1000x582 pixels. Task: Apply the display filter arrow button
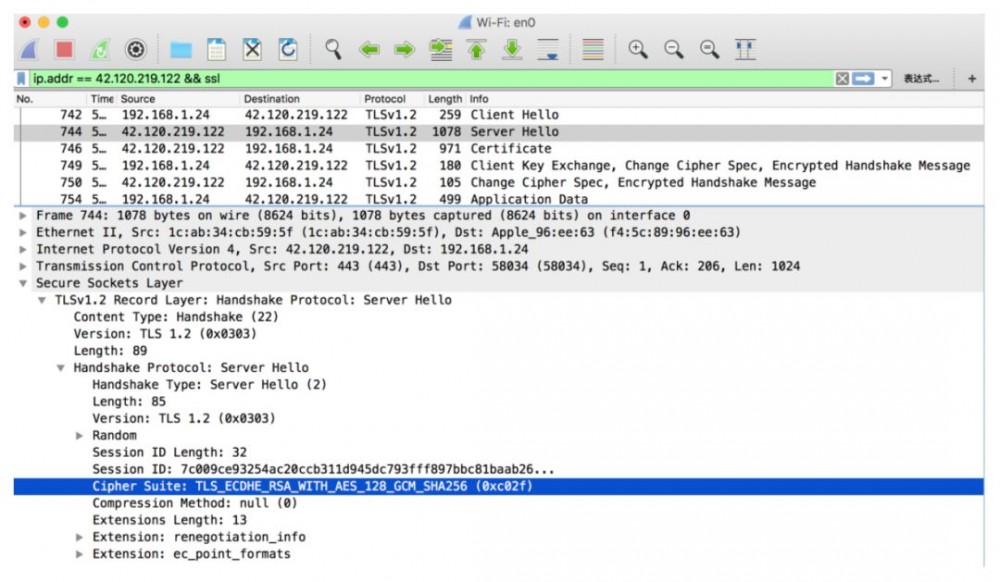863,78
